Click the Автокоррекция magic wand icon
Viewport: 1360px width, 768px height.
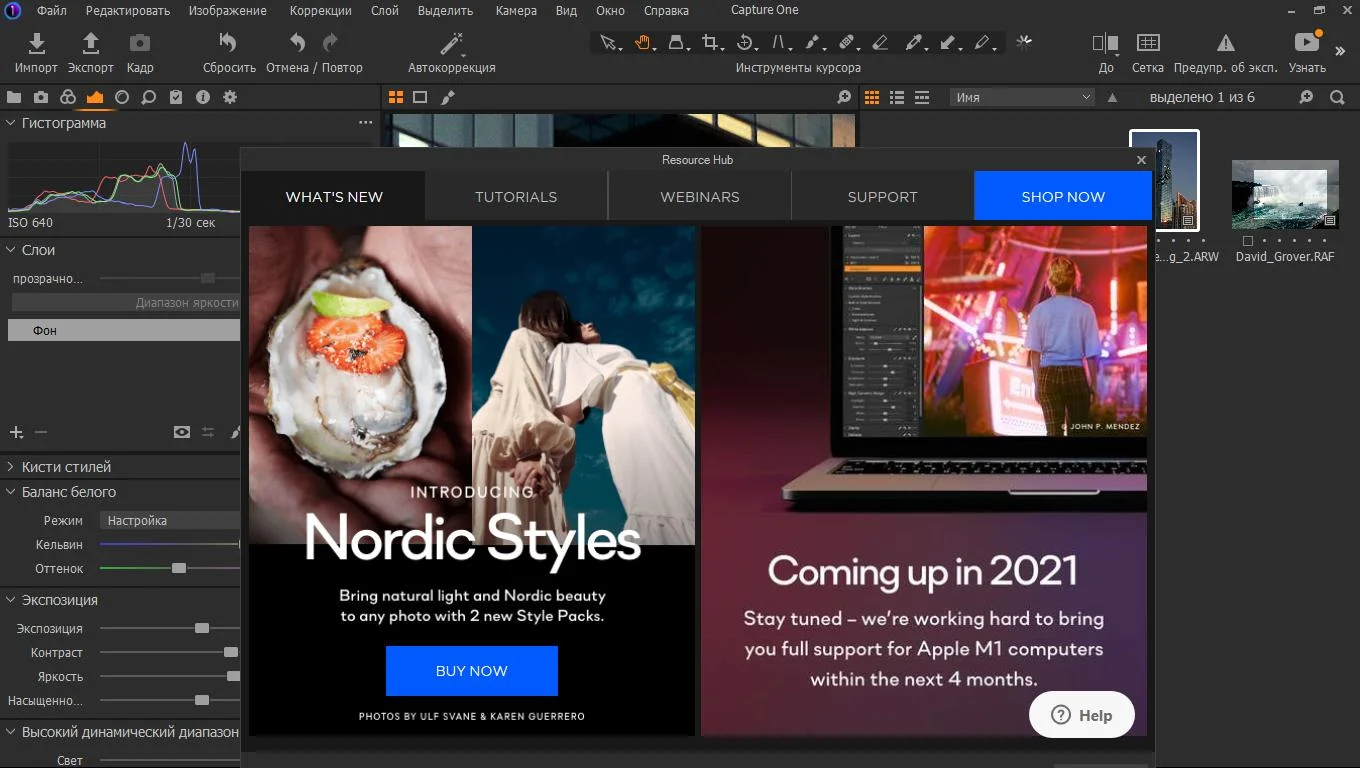pos(452,43)
